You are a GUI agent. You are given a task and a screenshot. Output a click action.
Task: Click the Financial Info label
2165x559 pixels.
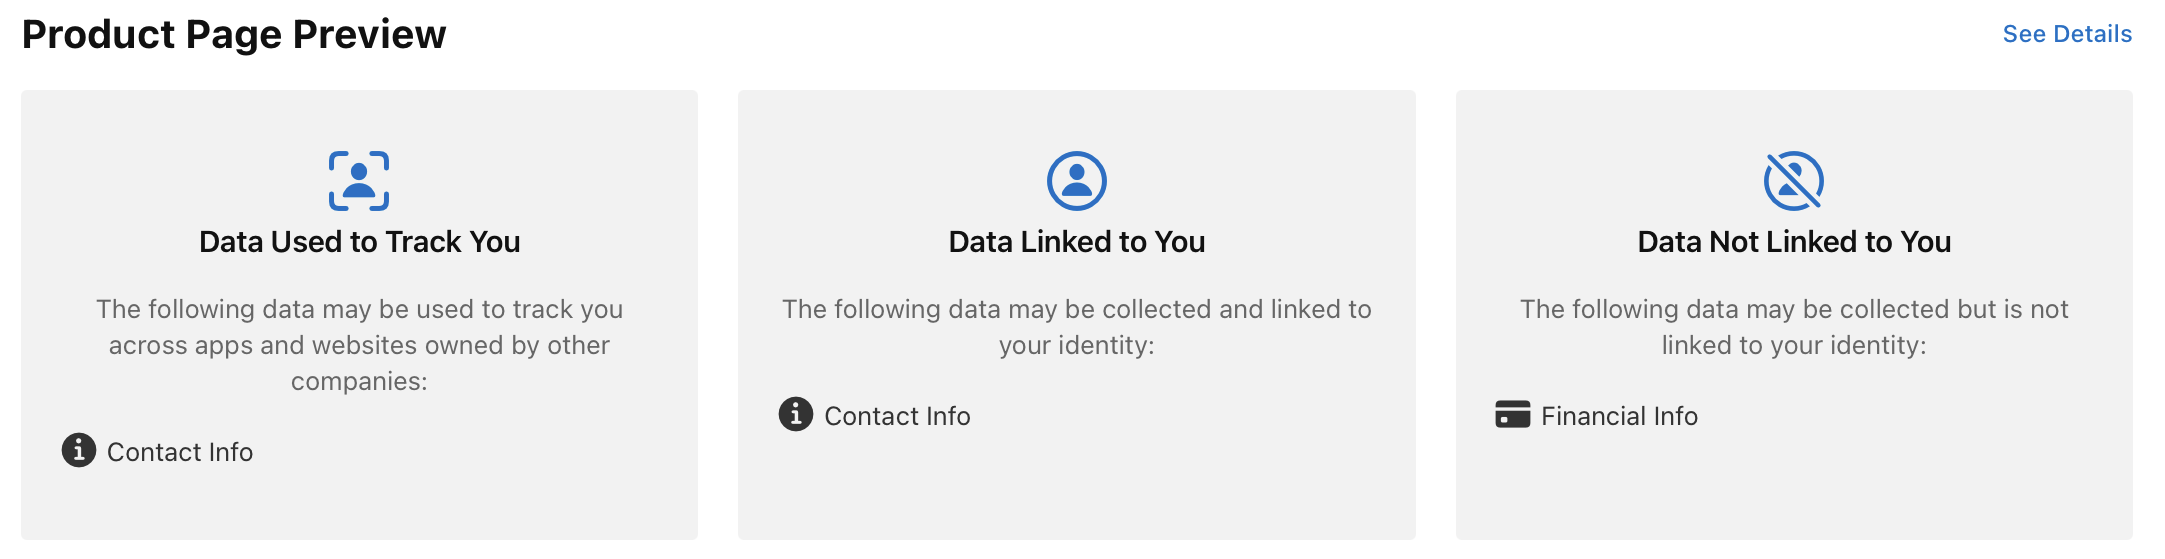pos(1619,416)
